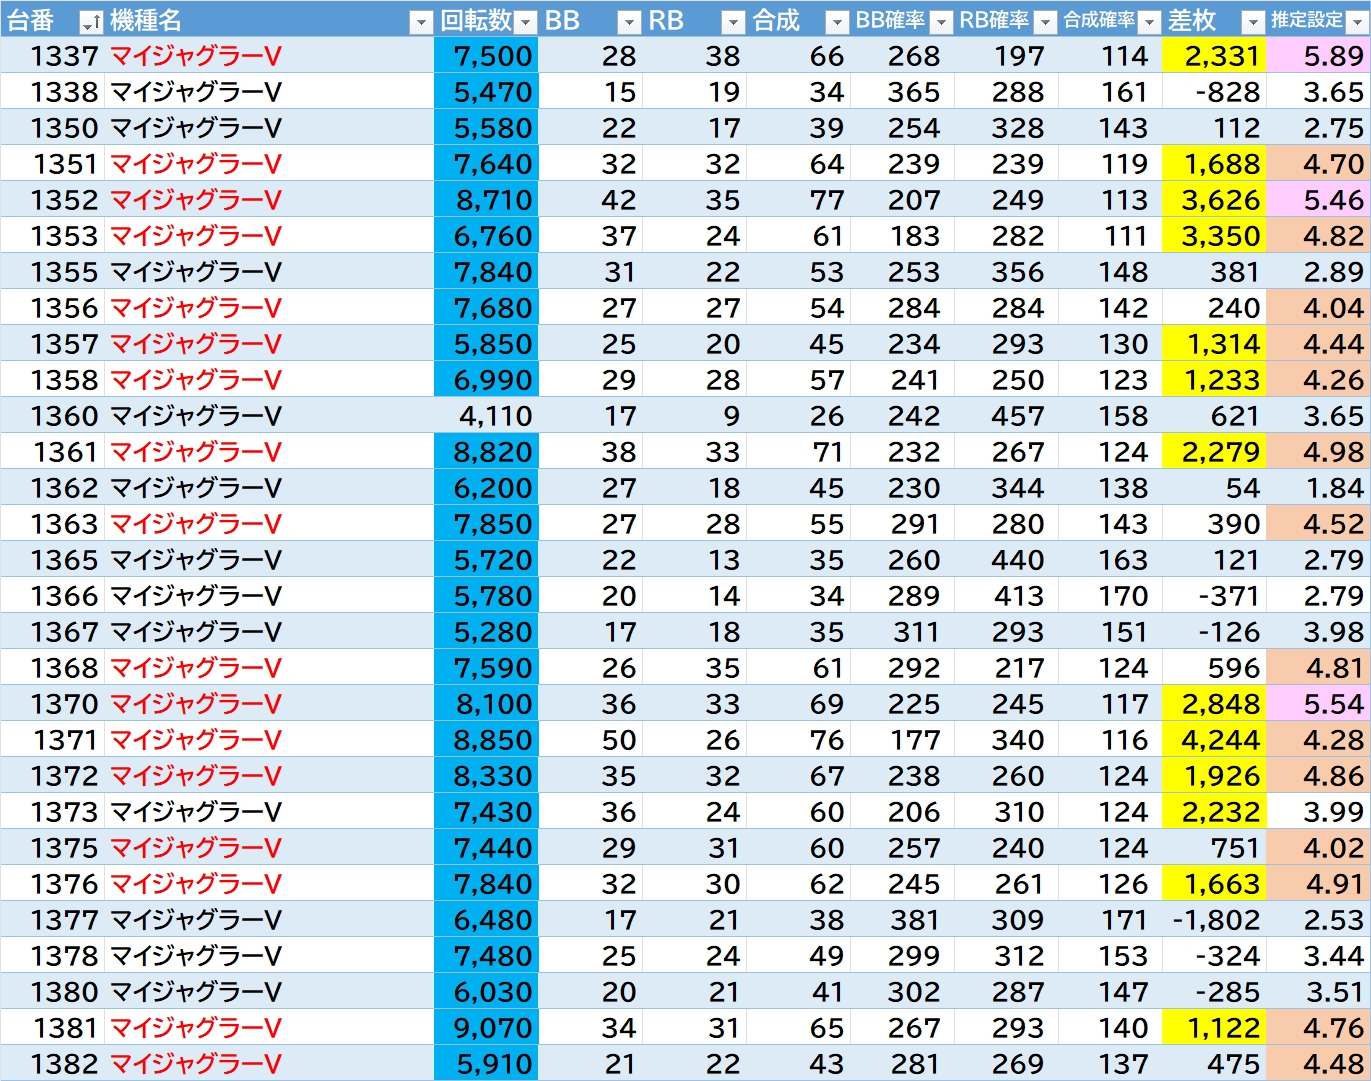The width and height of the screenshot is (1371, 1081).
Task: Select the 機種名 header cell
Action: coord(269,20)
